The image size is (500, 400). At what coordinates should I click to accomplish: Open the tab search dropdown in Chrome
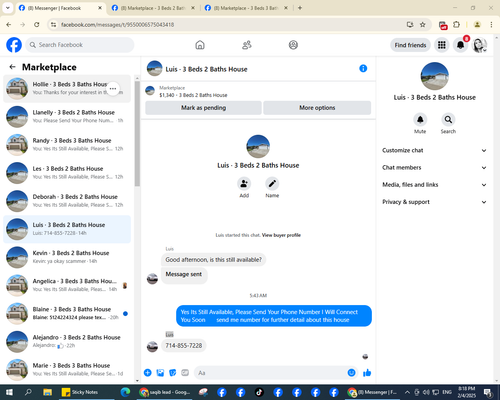point(8,8)
